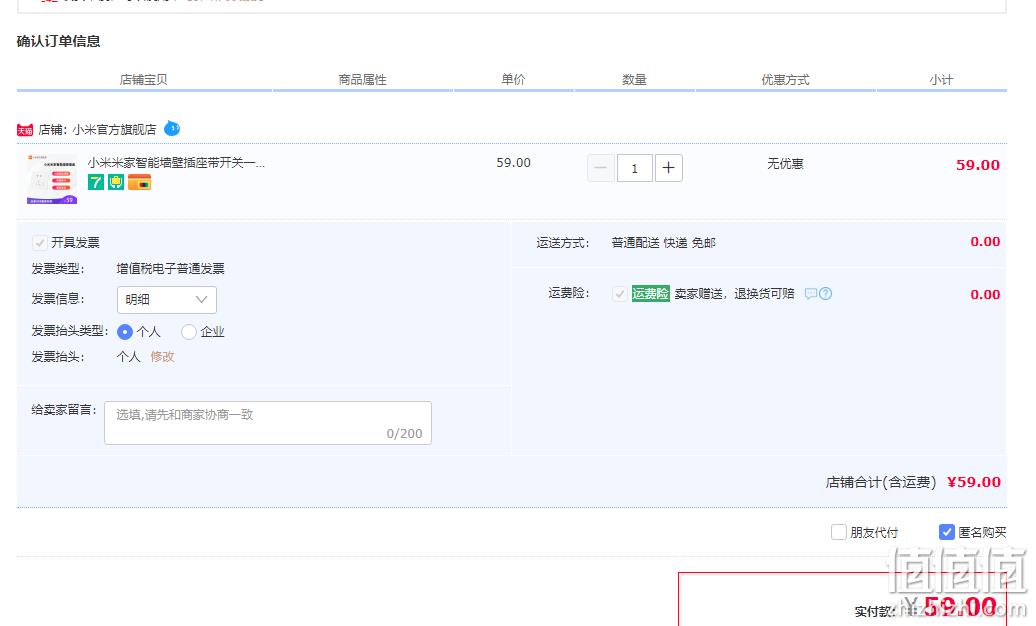Decrease quantity with the minus button
This screenshot has height=626, width=1036.
click(601, 168)
